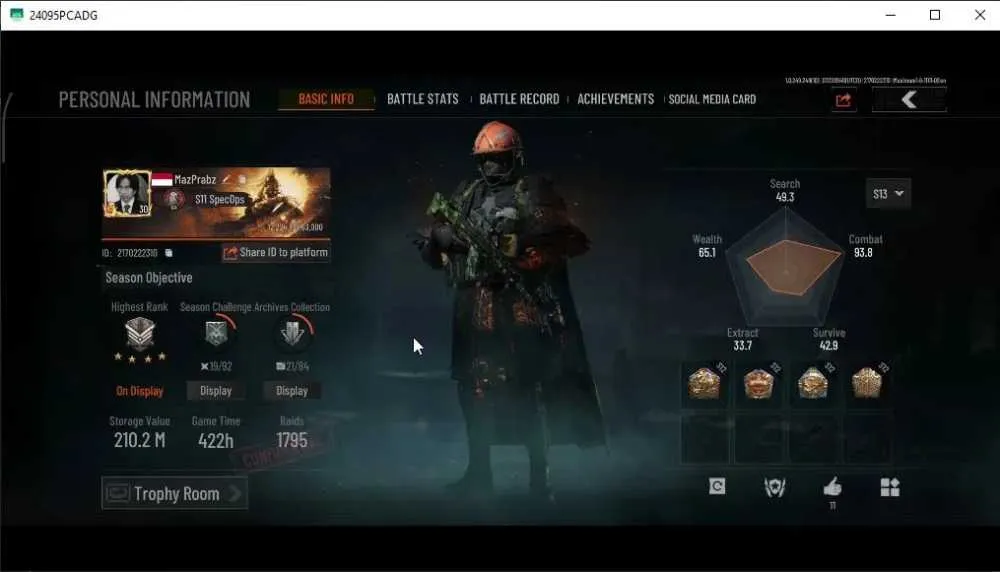Copy the player ID number icon
Image resolution: width=1000 pixels, height=572 pixels.
(x=169, y=253)
